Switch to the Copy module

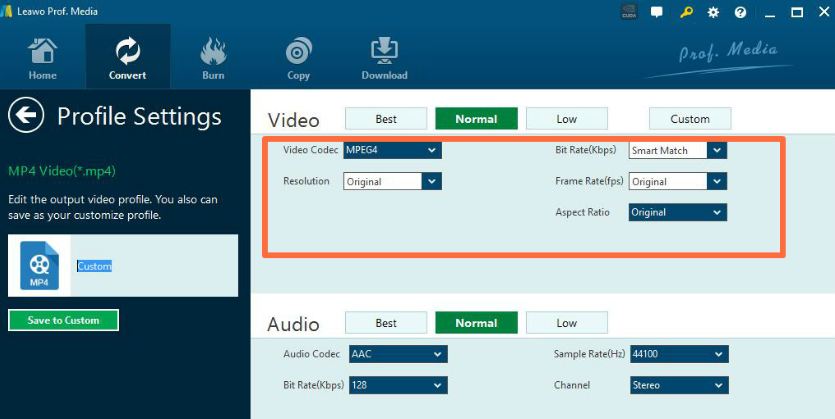(298, 57)
